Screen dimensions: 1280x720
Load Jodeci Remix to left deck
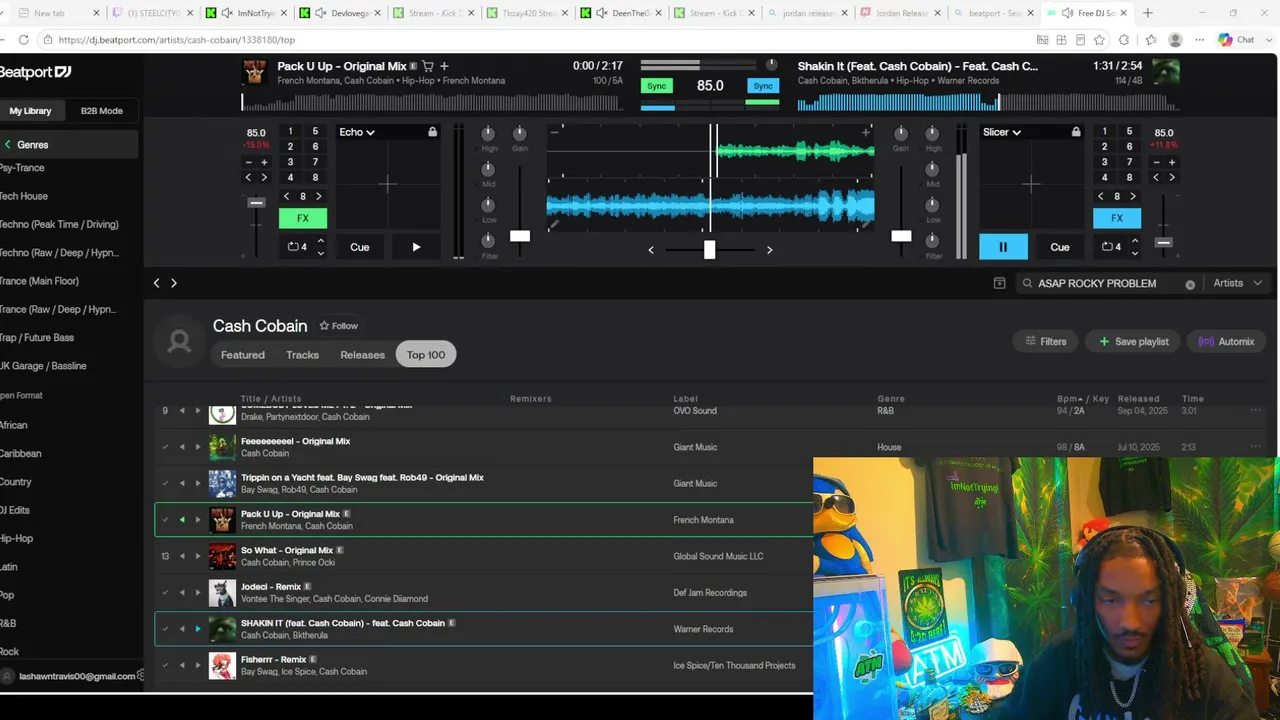pyautogui.click(x=182, y=593)
